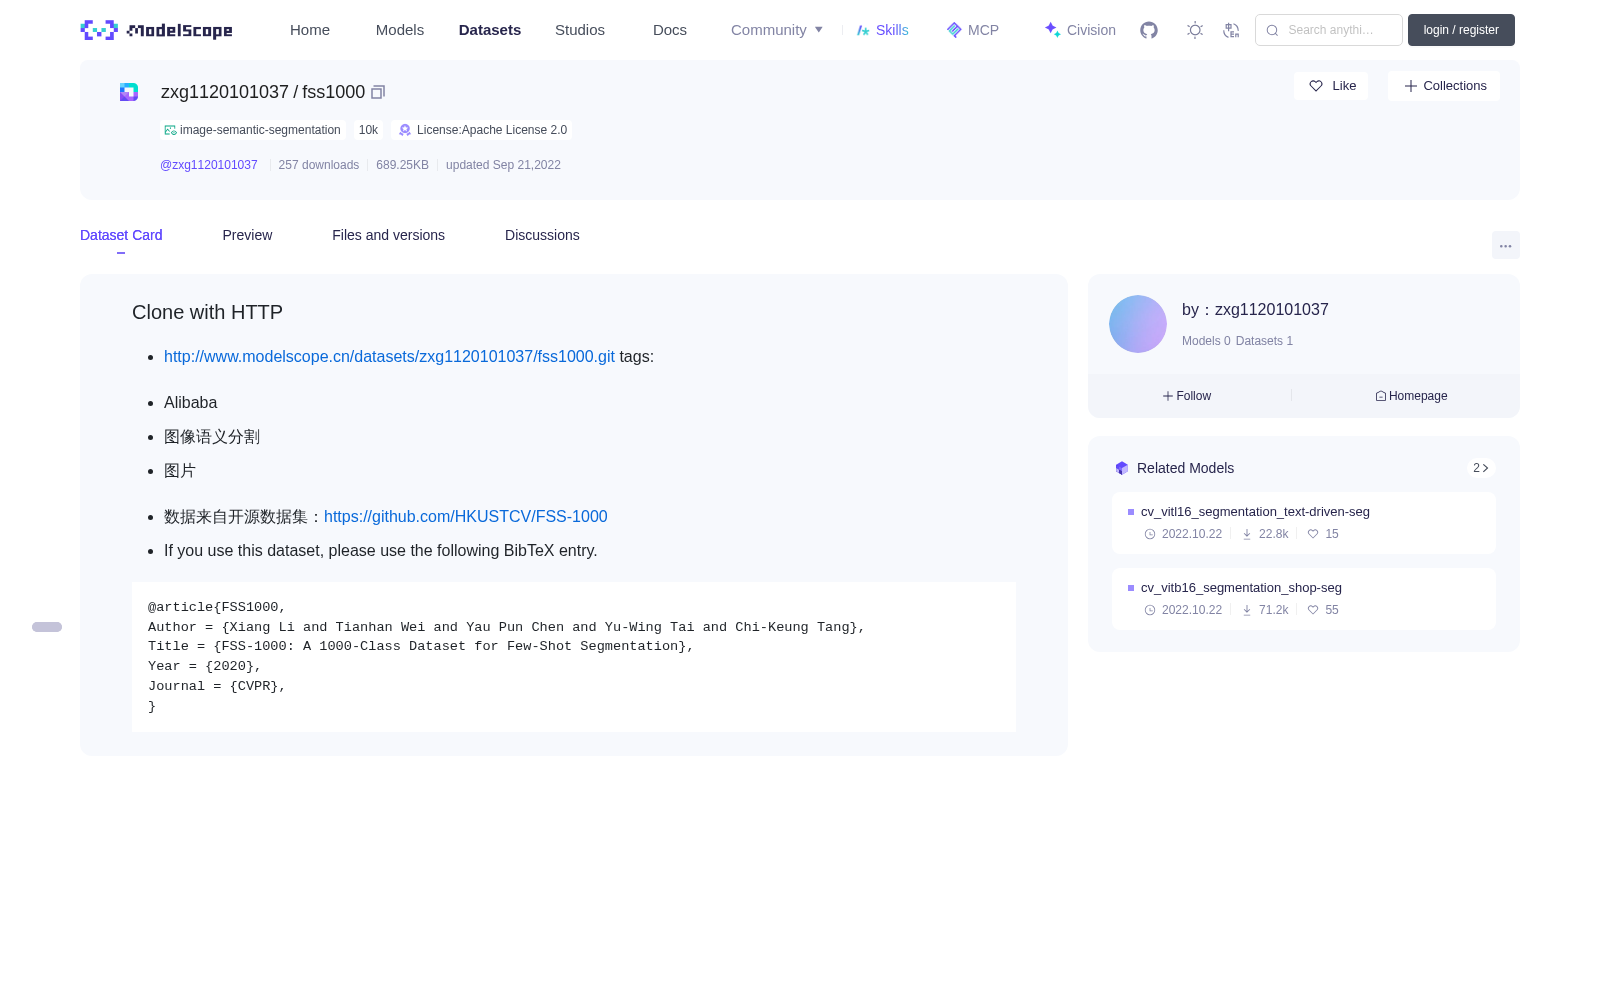Click the 'by：zxg1120101037' author name

1255,310
